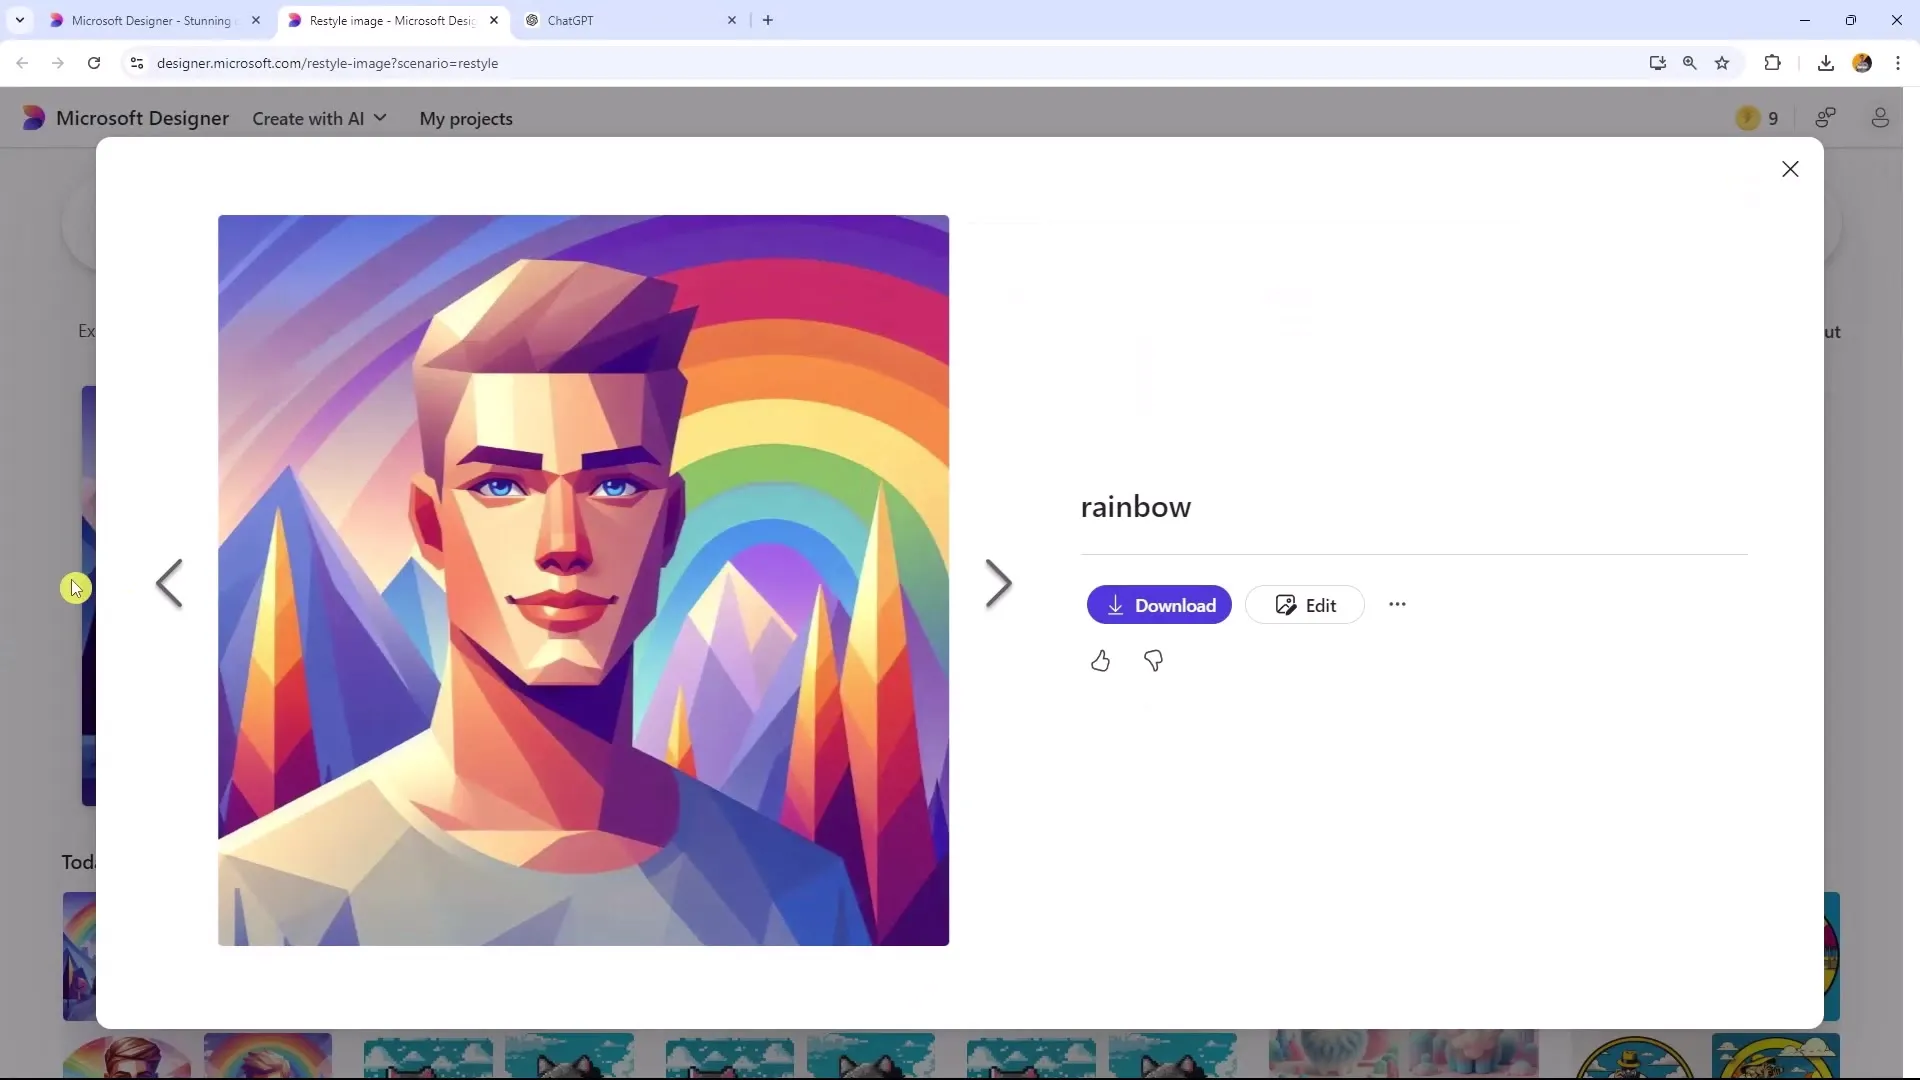
Task: Open the coin credits counter
Action: pyautogui.click(x=1758, y=118)
